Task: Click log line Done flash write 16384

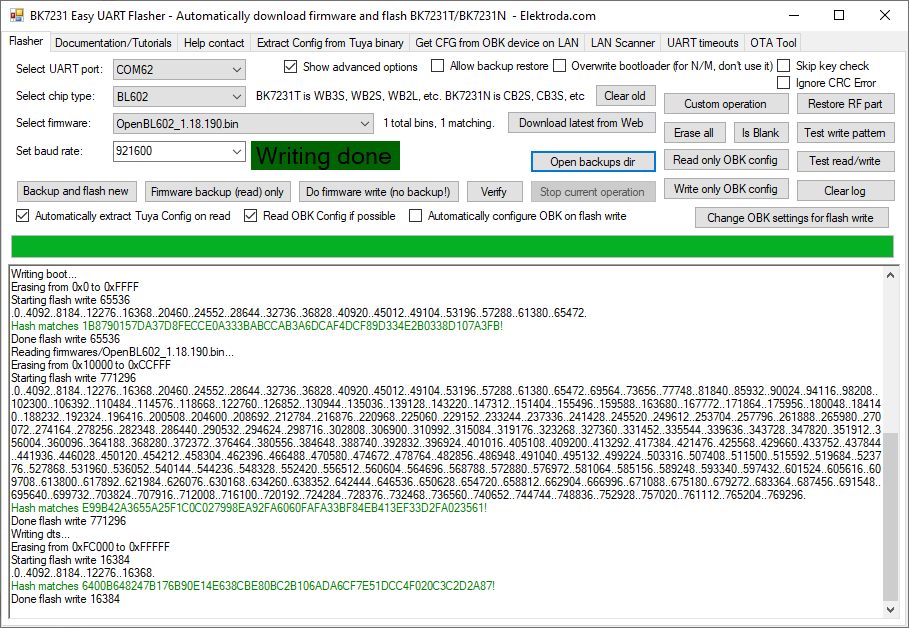Action: [x=66, y=599]
